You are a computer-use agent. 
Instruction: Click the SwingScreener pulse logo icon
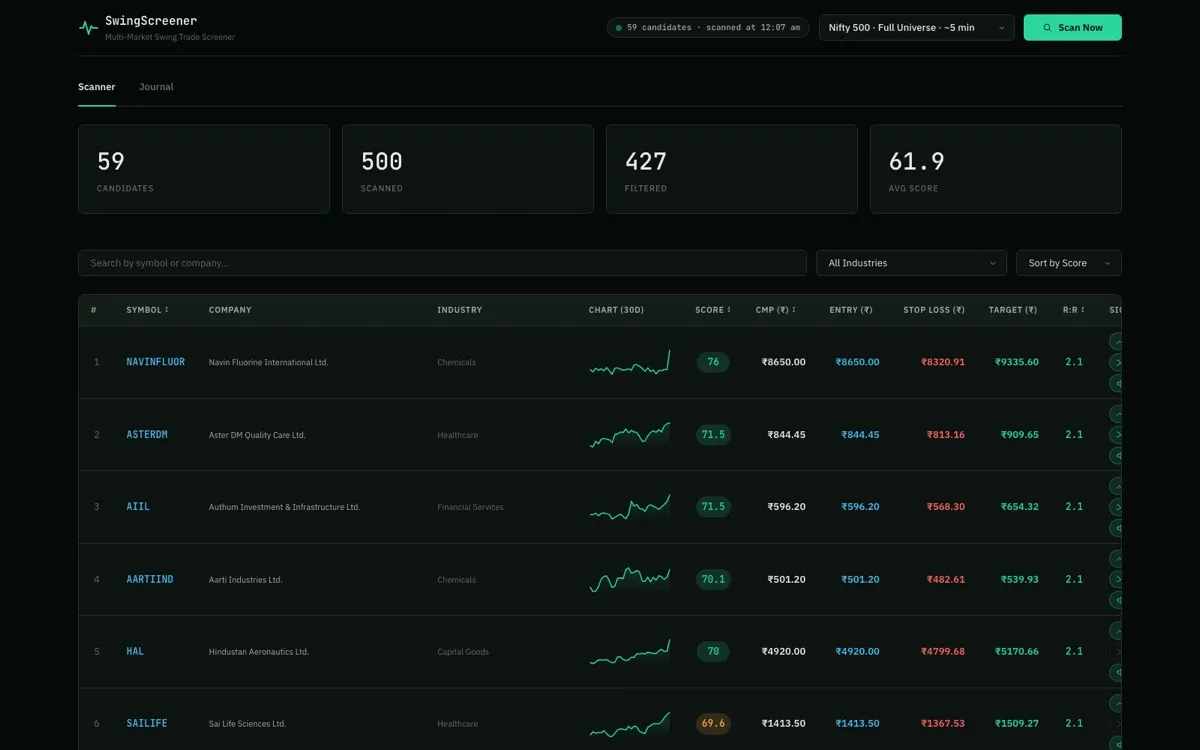coord(88,28)
